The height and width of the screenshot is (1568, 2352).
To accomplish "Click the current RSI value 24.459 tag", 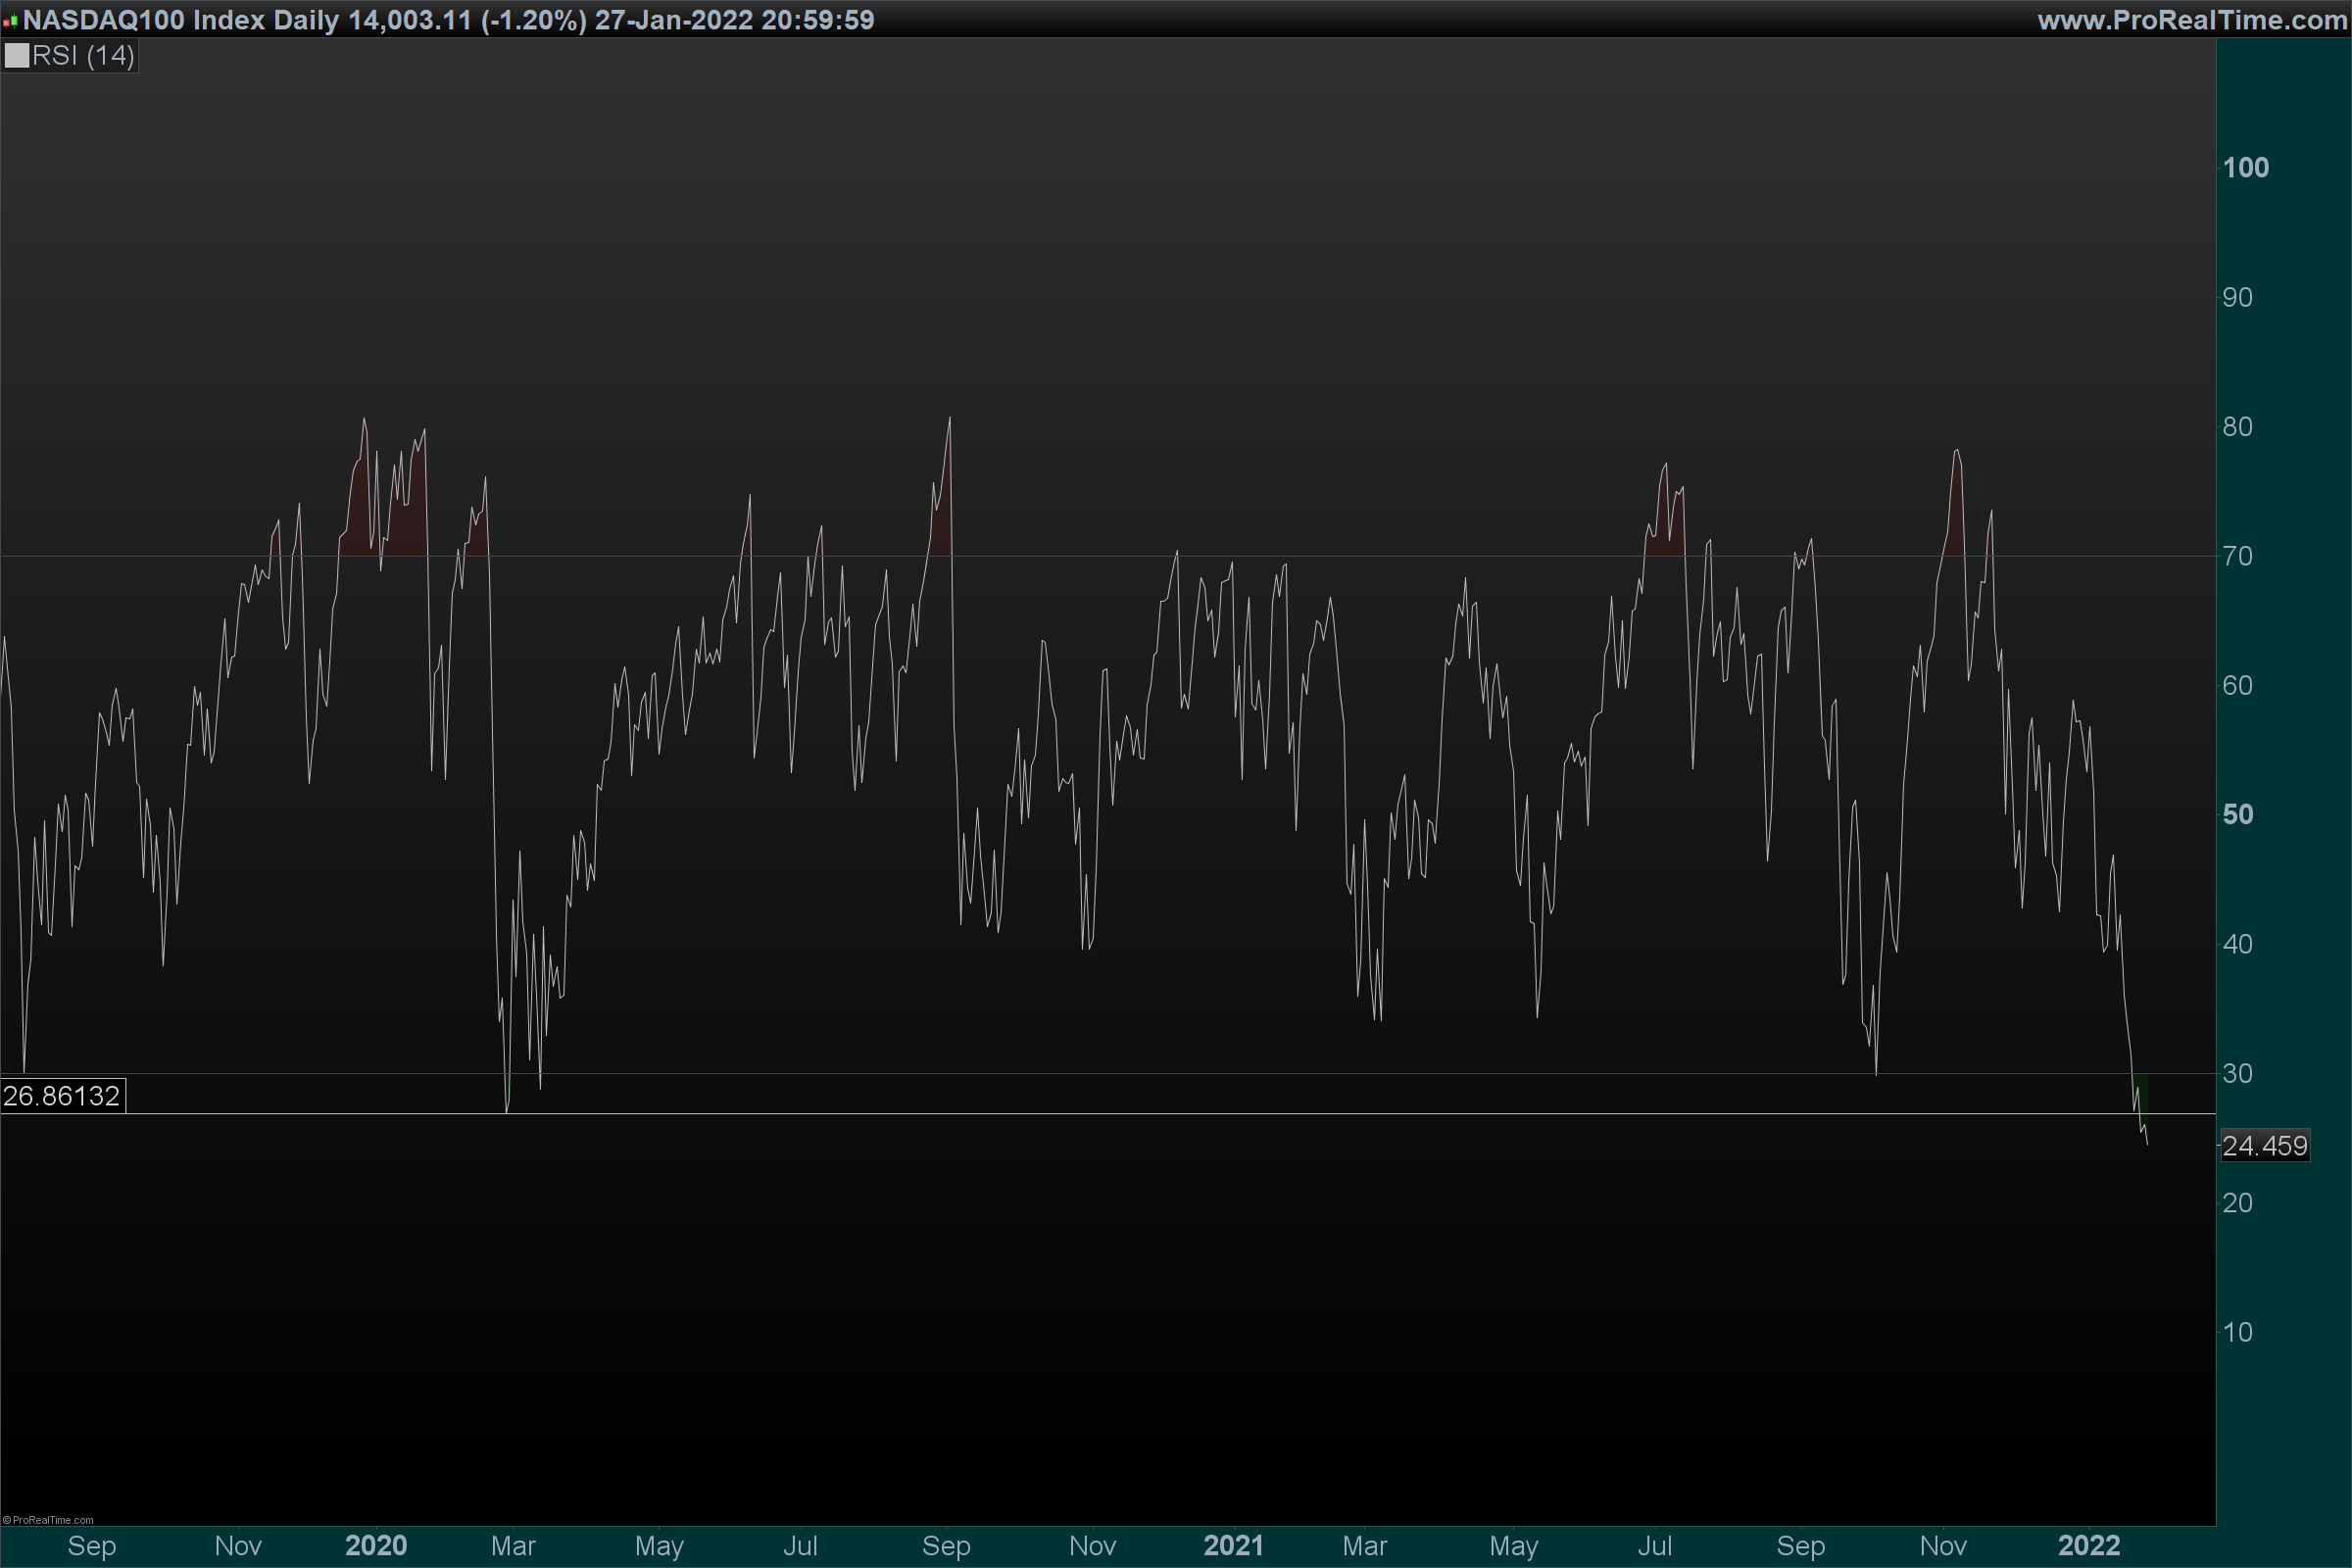I will [2264, 1146].
